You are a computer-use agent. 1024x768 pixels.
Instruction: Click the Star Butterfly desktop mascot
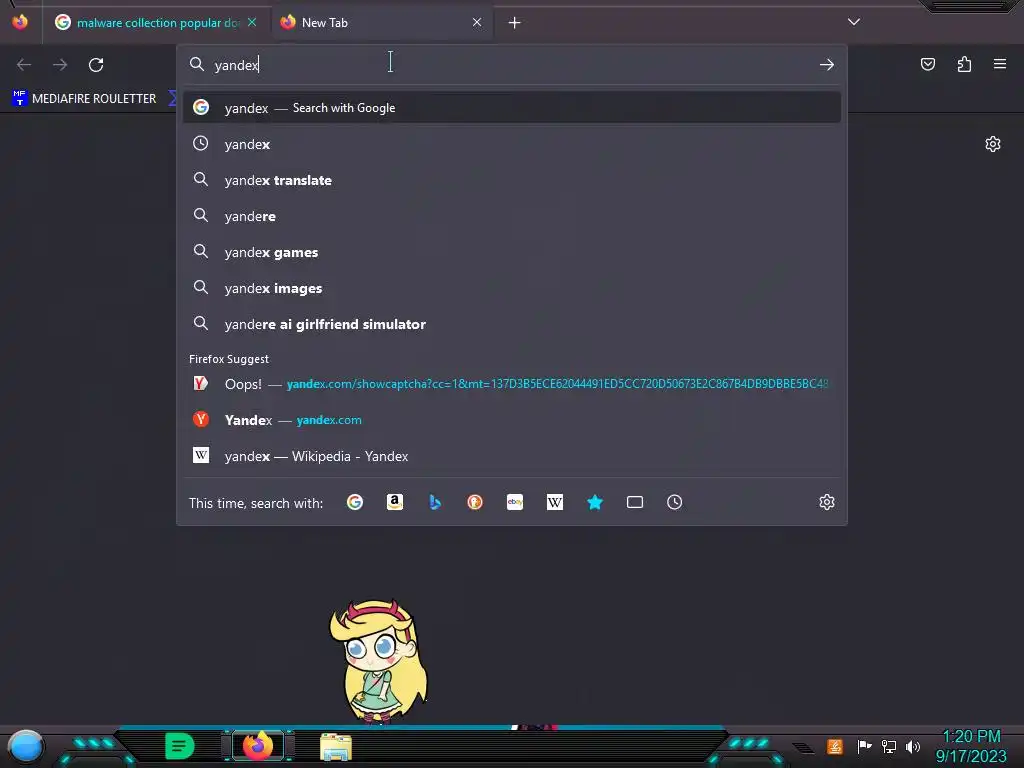(378, 662)
